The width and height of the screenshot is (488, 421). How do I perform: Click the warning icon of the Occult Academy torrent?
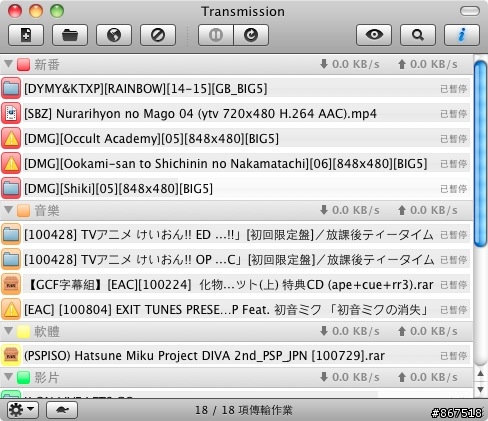coord(11,138)
